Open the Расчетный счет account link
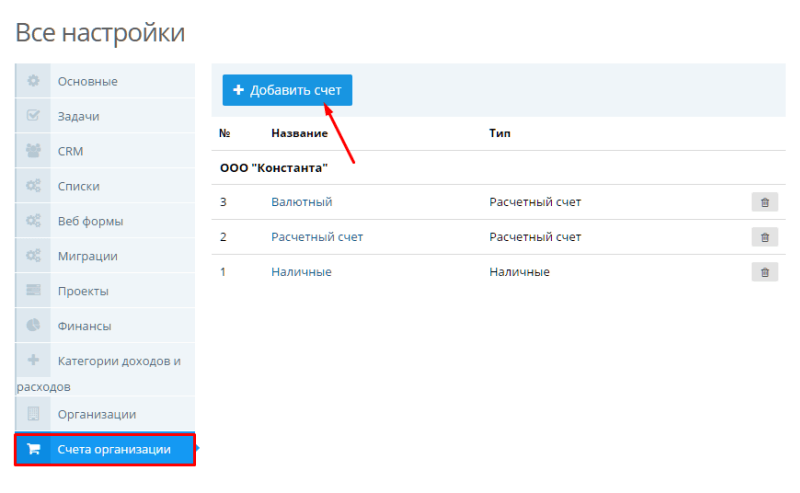 tap(316, 237)
